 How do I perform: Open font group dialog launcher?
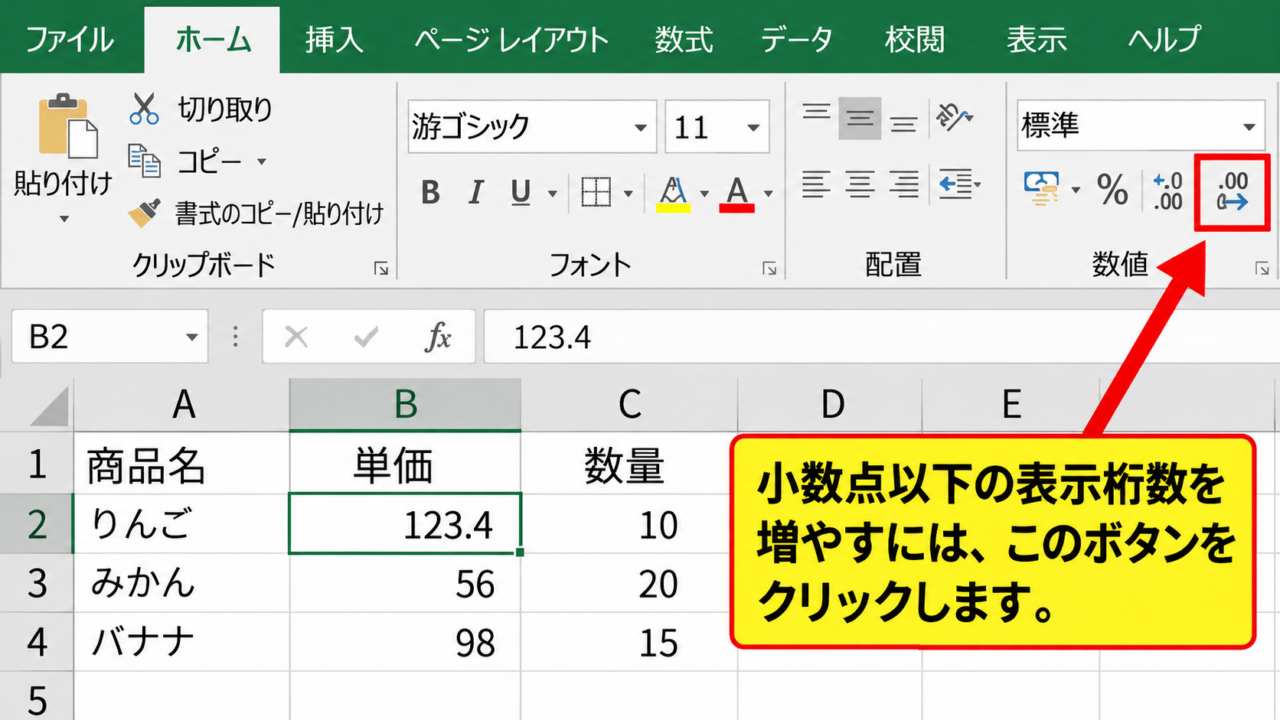[769, 268]
